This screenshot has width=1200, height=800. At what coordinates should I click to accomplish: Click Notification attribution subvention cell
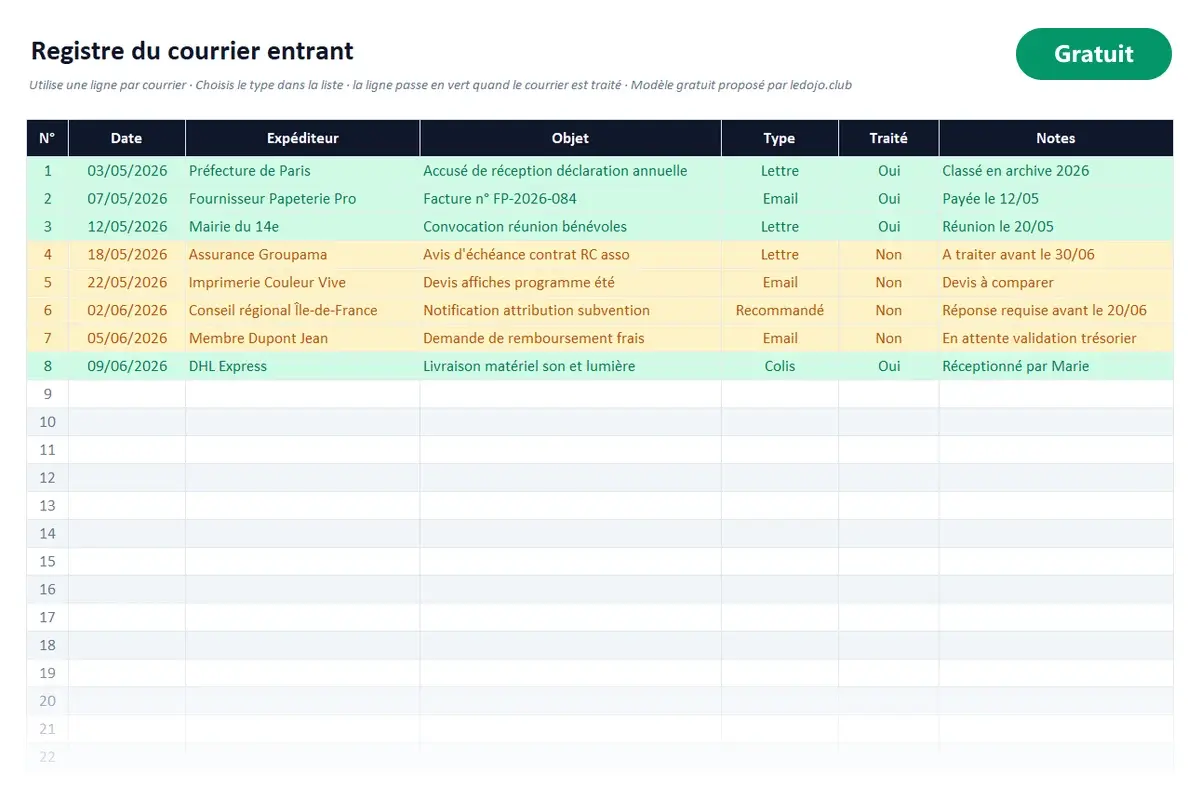[570, 311]
